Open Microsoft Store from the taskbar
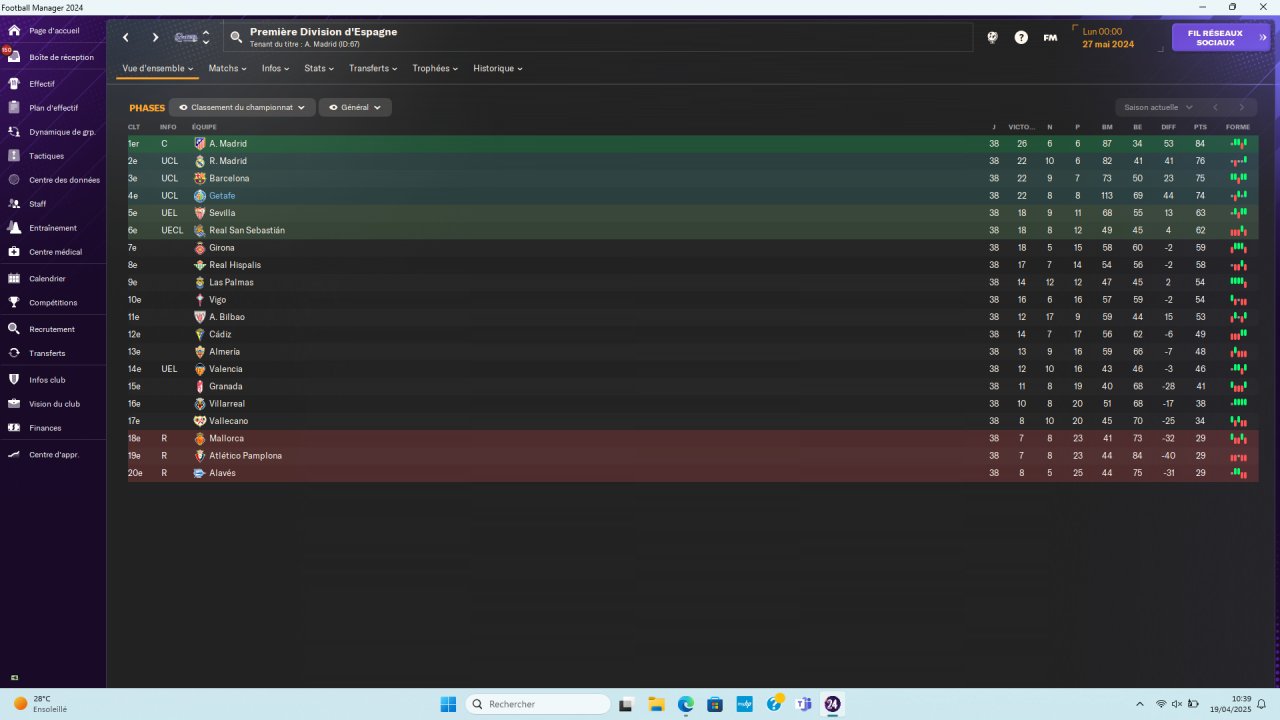The width and height of the screenshot is (1280, 720). pos(715,704)
